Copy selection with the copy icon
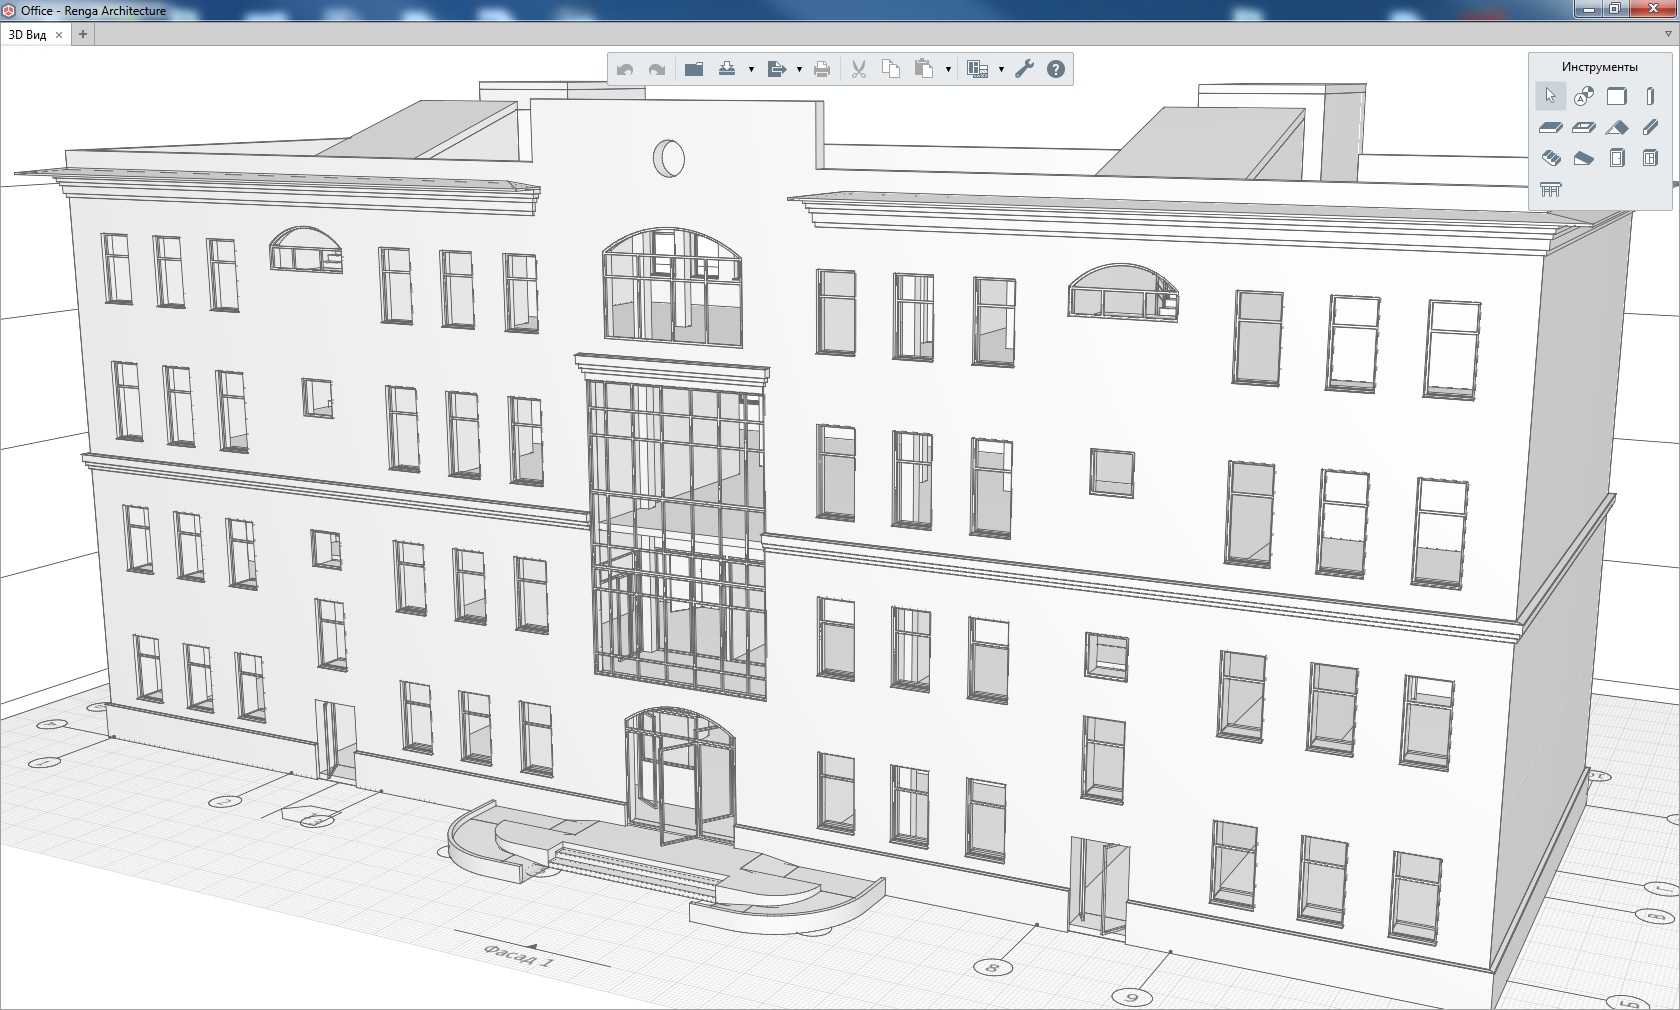Screen dimensions: 1680x1010 tap(891, 69)
